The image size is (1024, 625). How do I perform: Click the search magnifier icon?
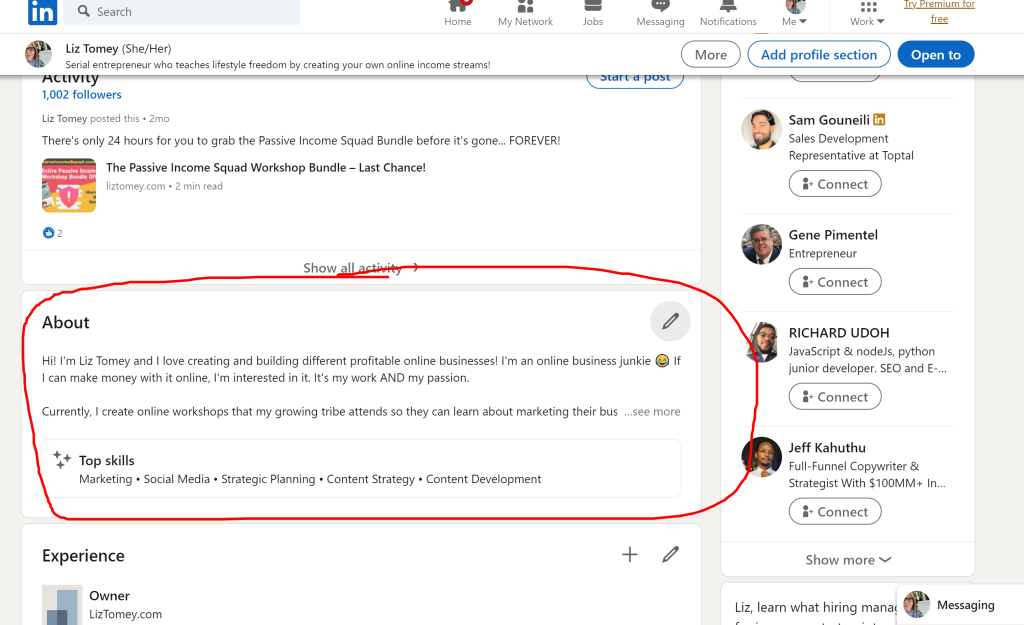point(84,11)
